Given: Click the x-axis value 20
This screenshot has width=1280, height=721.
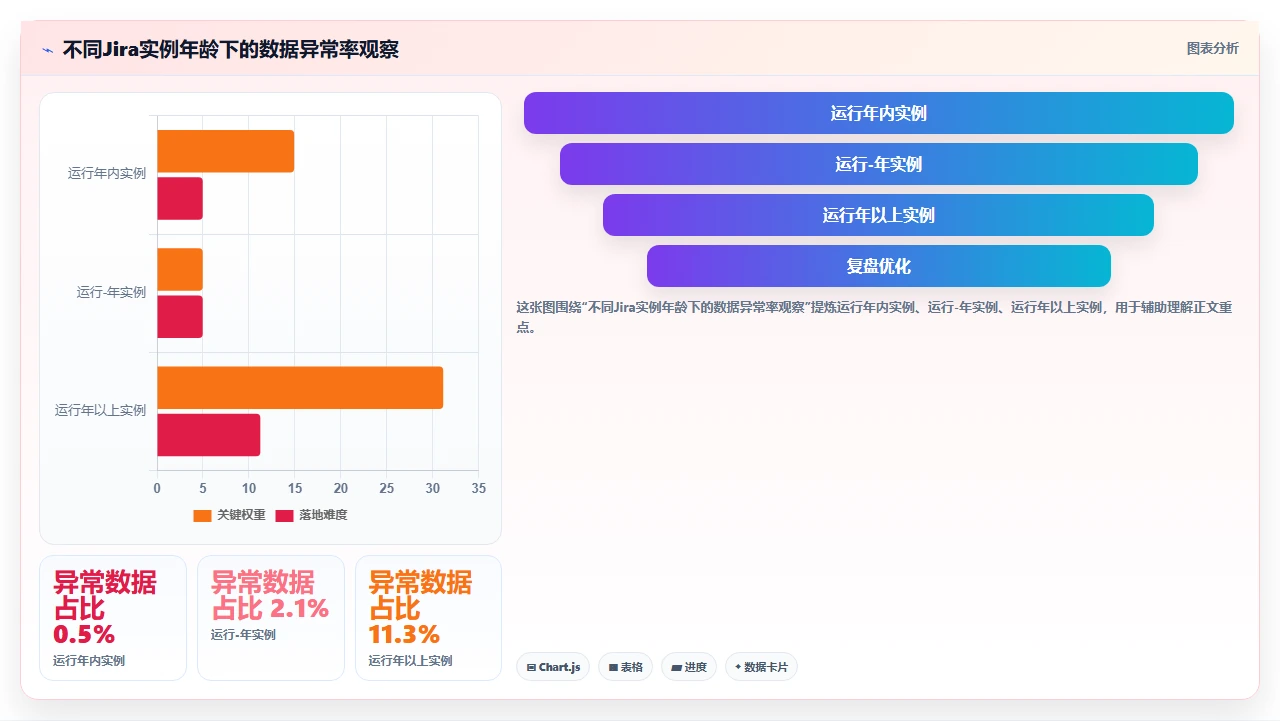Looking at the screenshot, I should (x=340, y=488).
